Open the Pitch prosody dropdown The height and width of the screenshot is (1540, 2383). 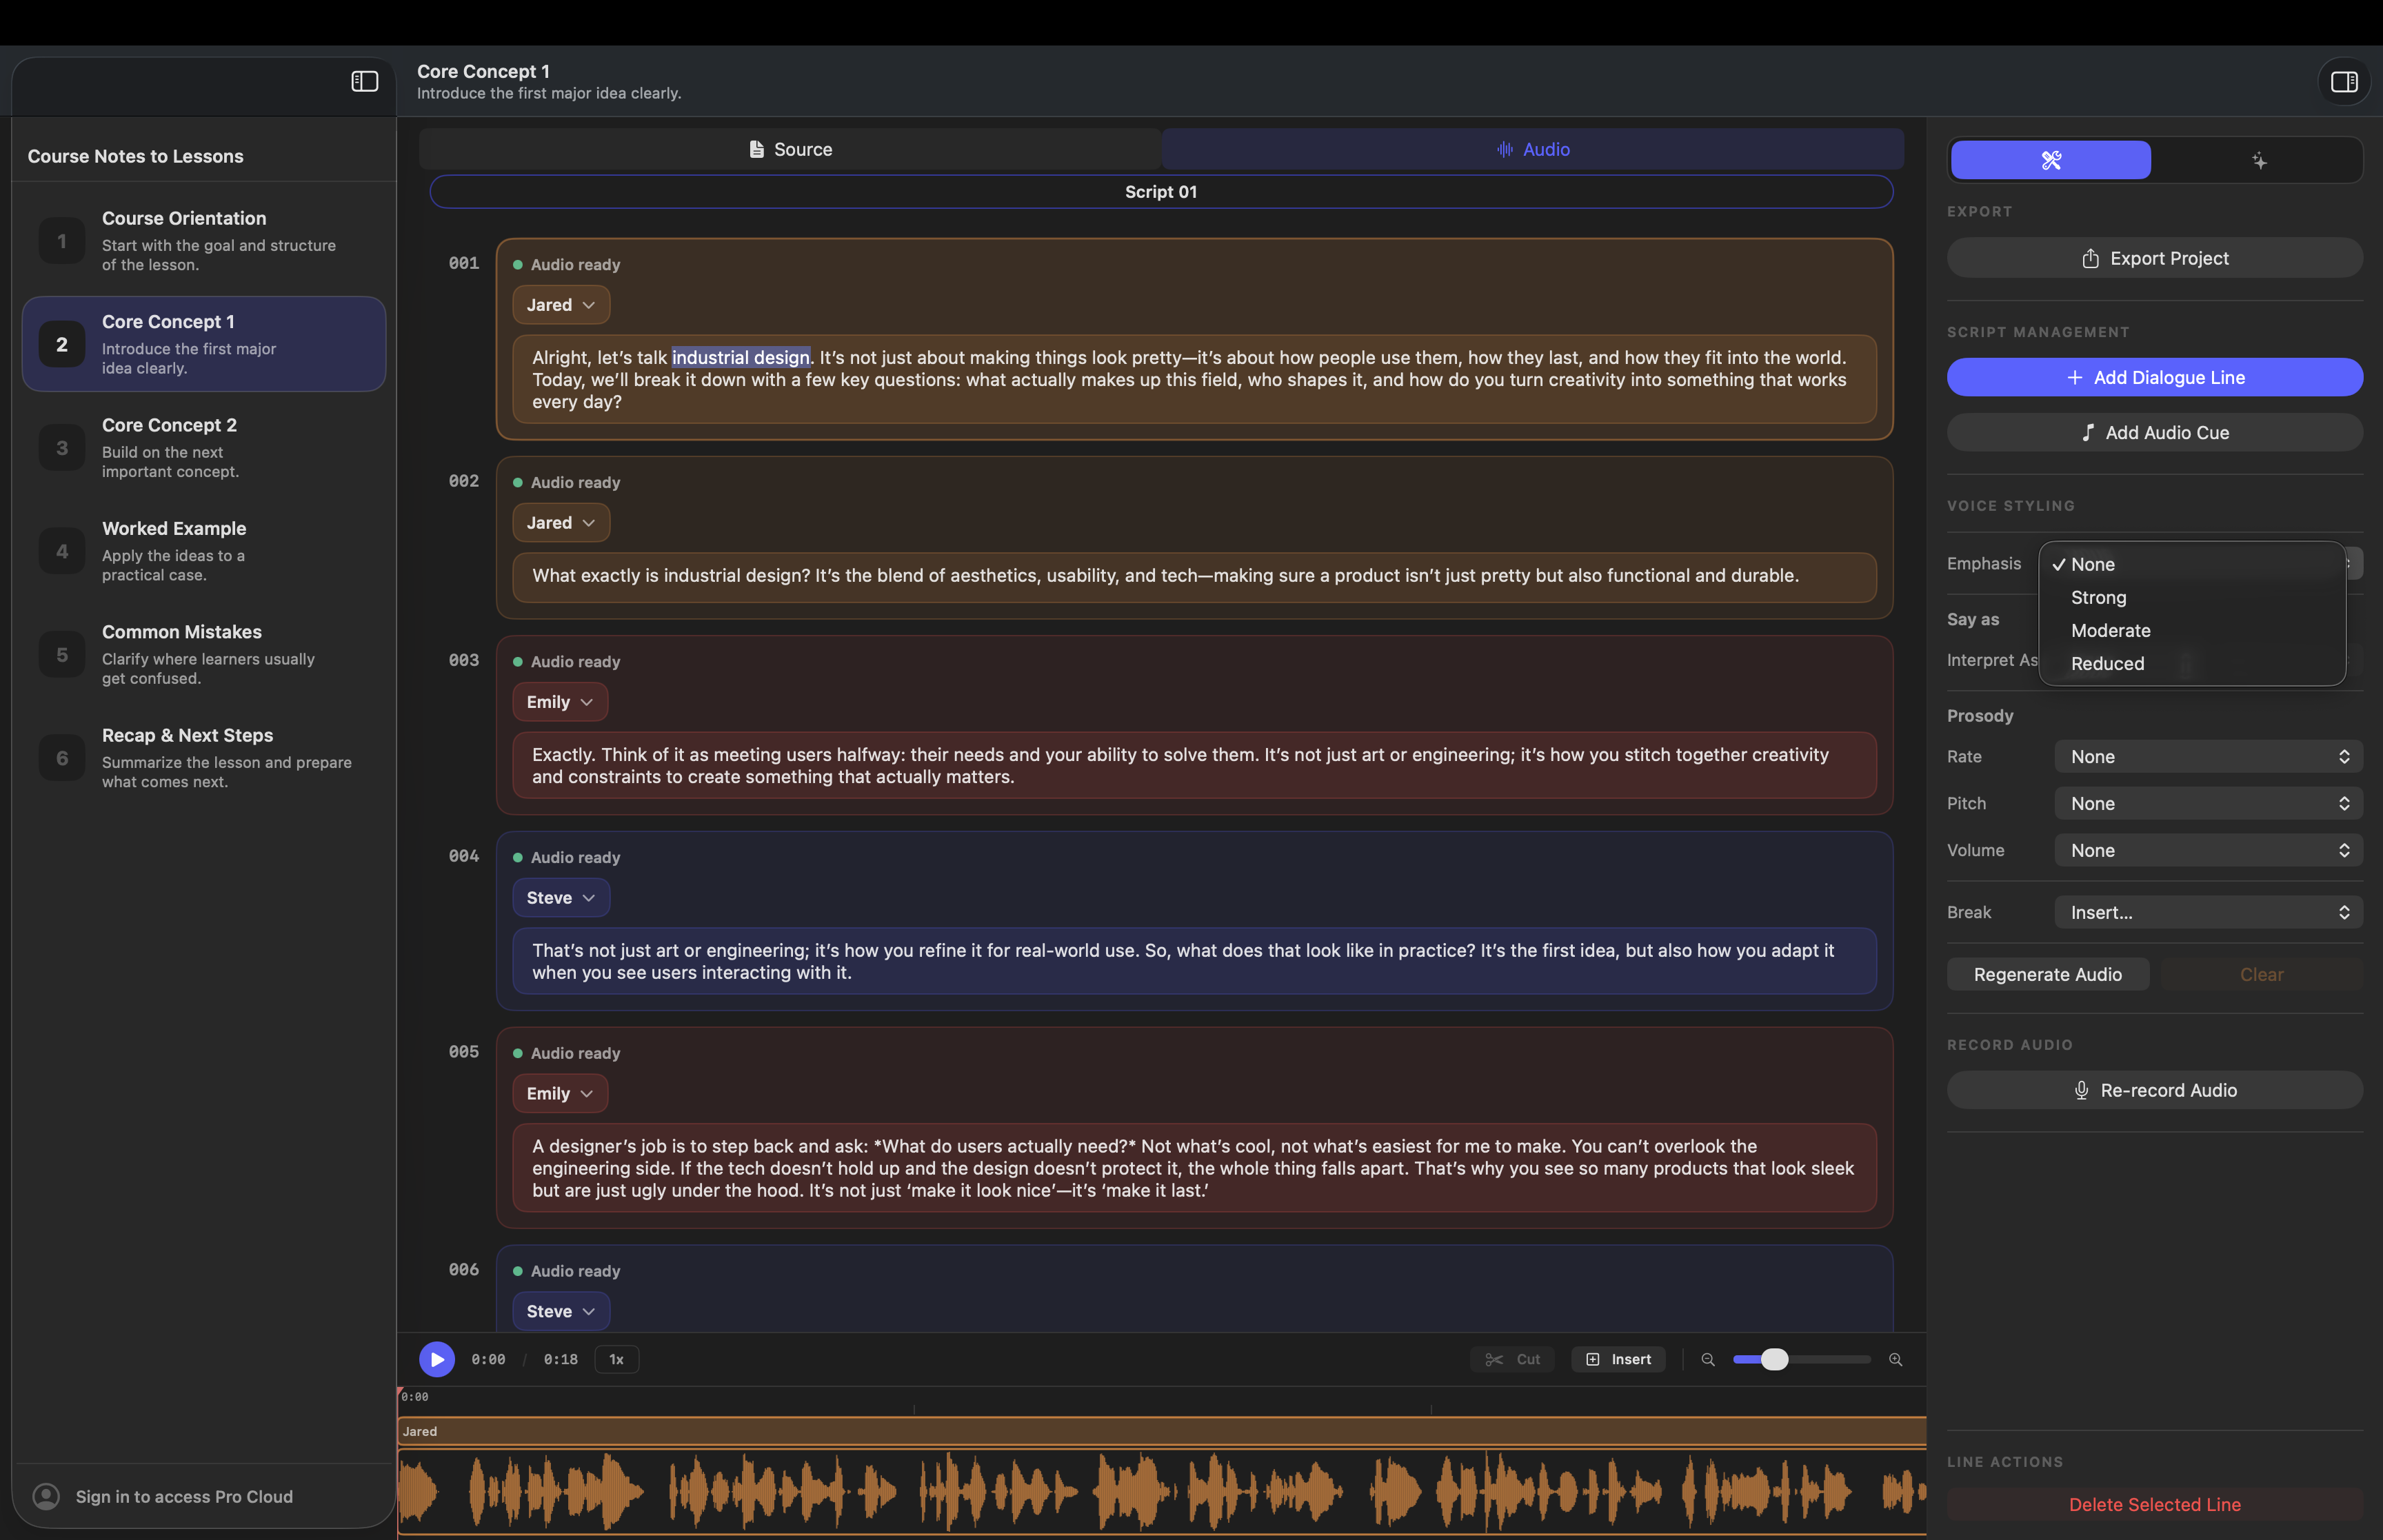pos(2208,803)
